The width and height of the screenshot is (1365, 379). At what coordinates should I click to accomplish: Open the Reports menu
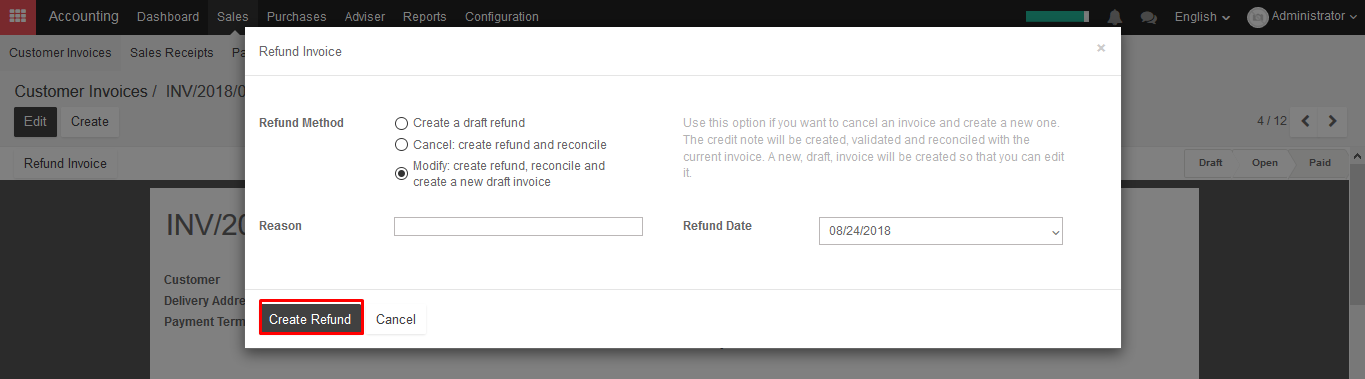pos(425,17)
